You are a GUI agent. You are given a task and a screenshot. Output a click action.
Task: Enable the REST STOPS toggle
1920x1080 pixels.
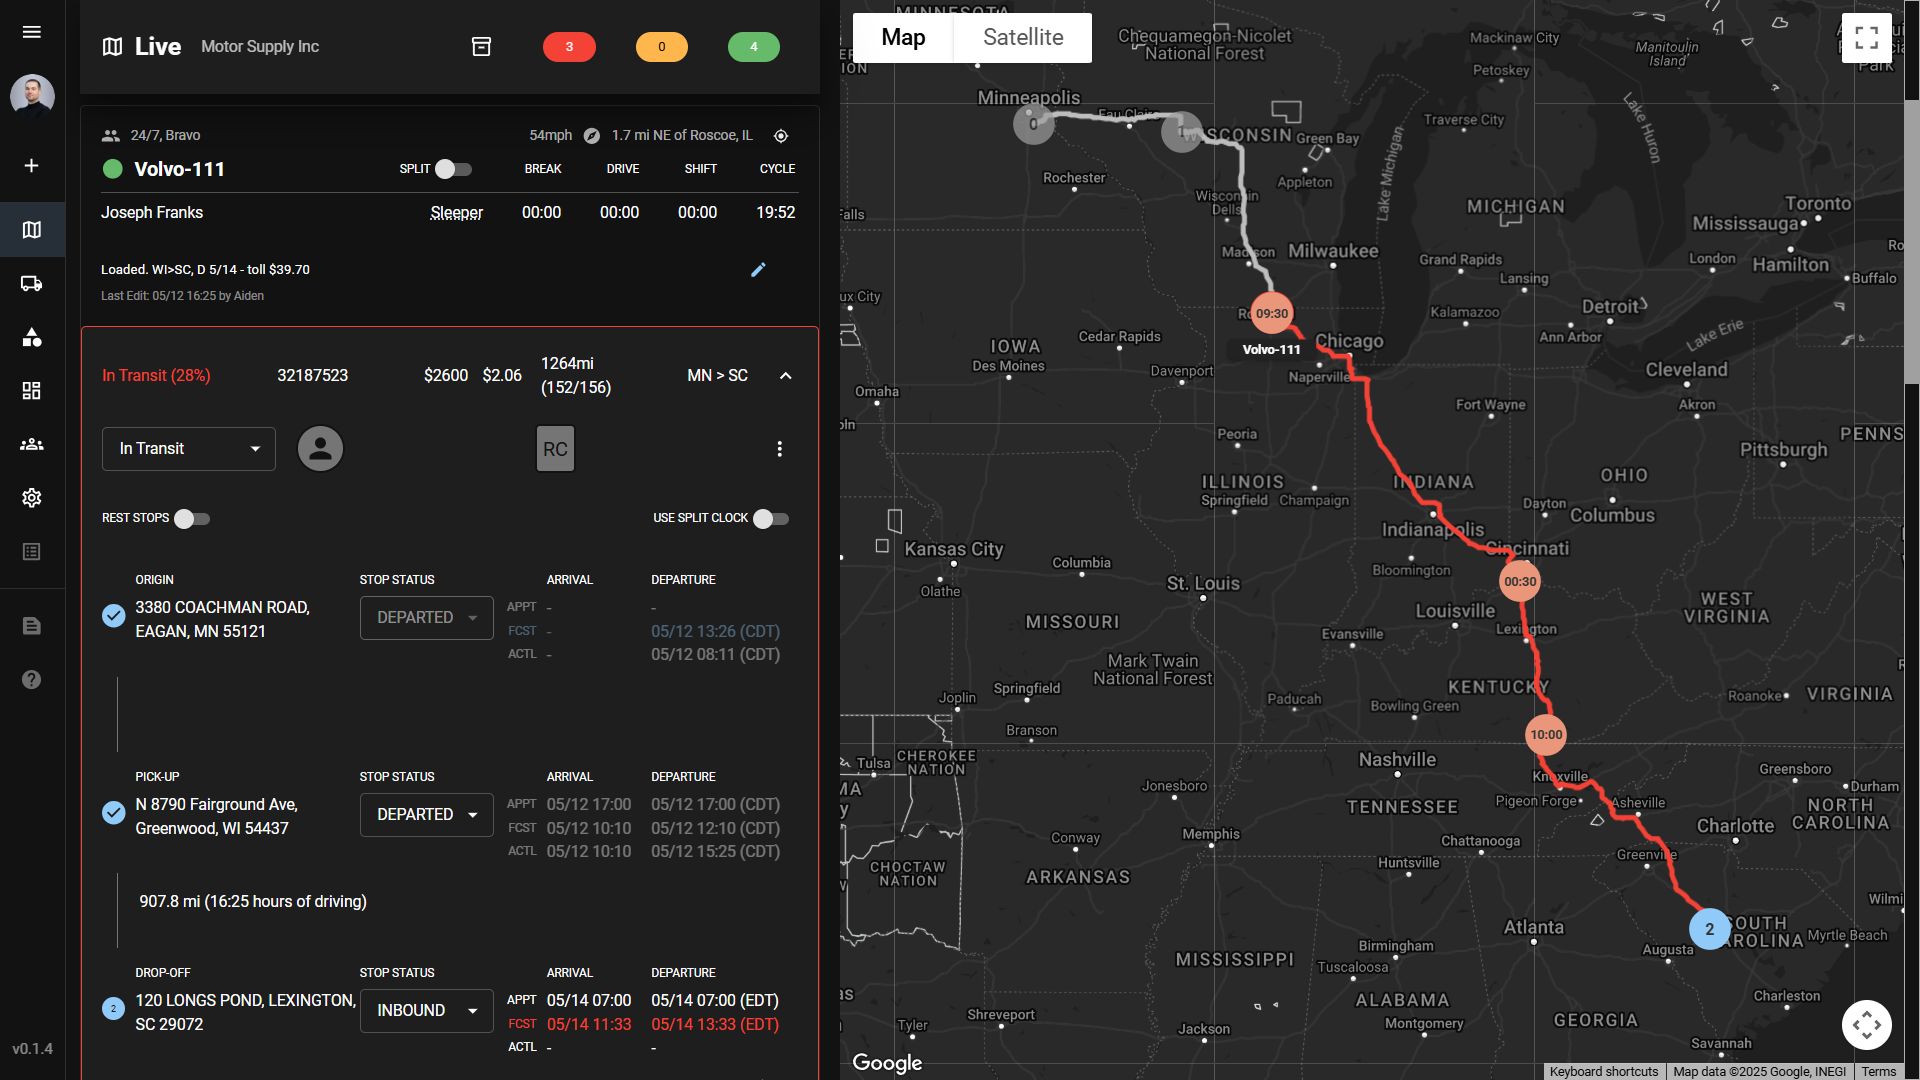(191, 519)
